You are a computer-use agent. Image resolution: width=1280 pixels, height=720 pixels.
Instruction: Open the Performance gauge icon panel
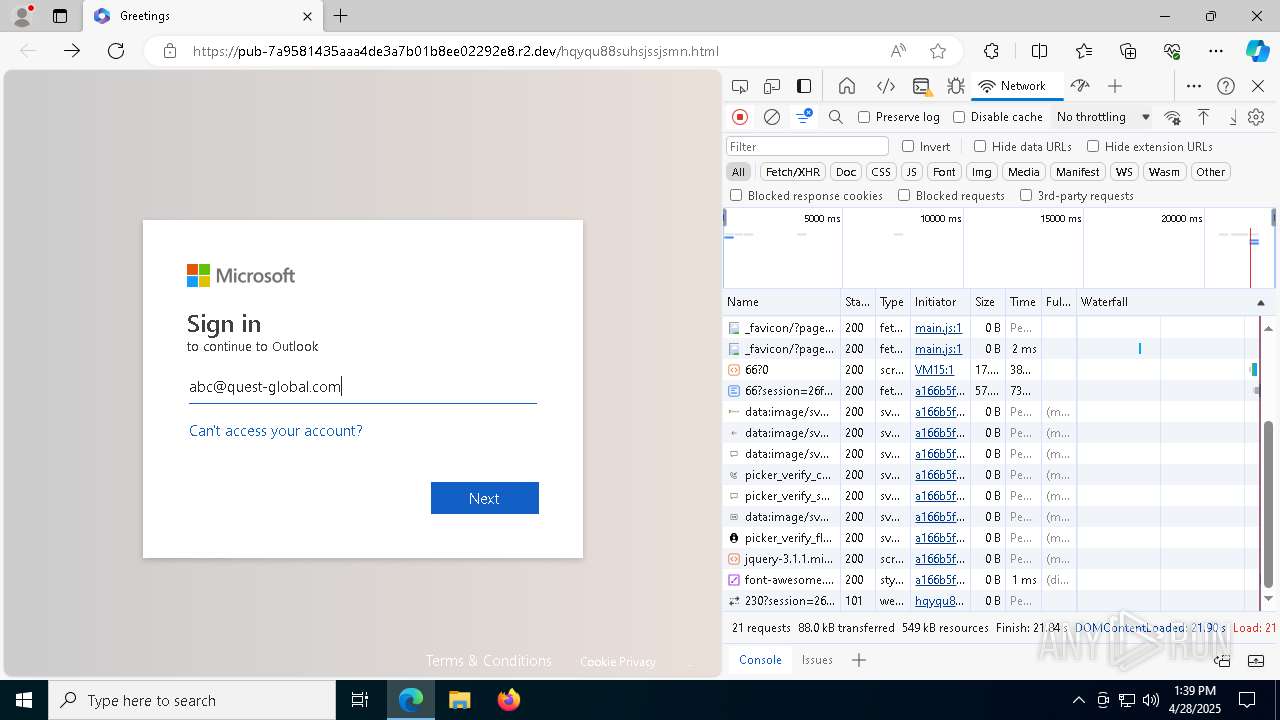(1079, 86)
